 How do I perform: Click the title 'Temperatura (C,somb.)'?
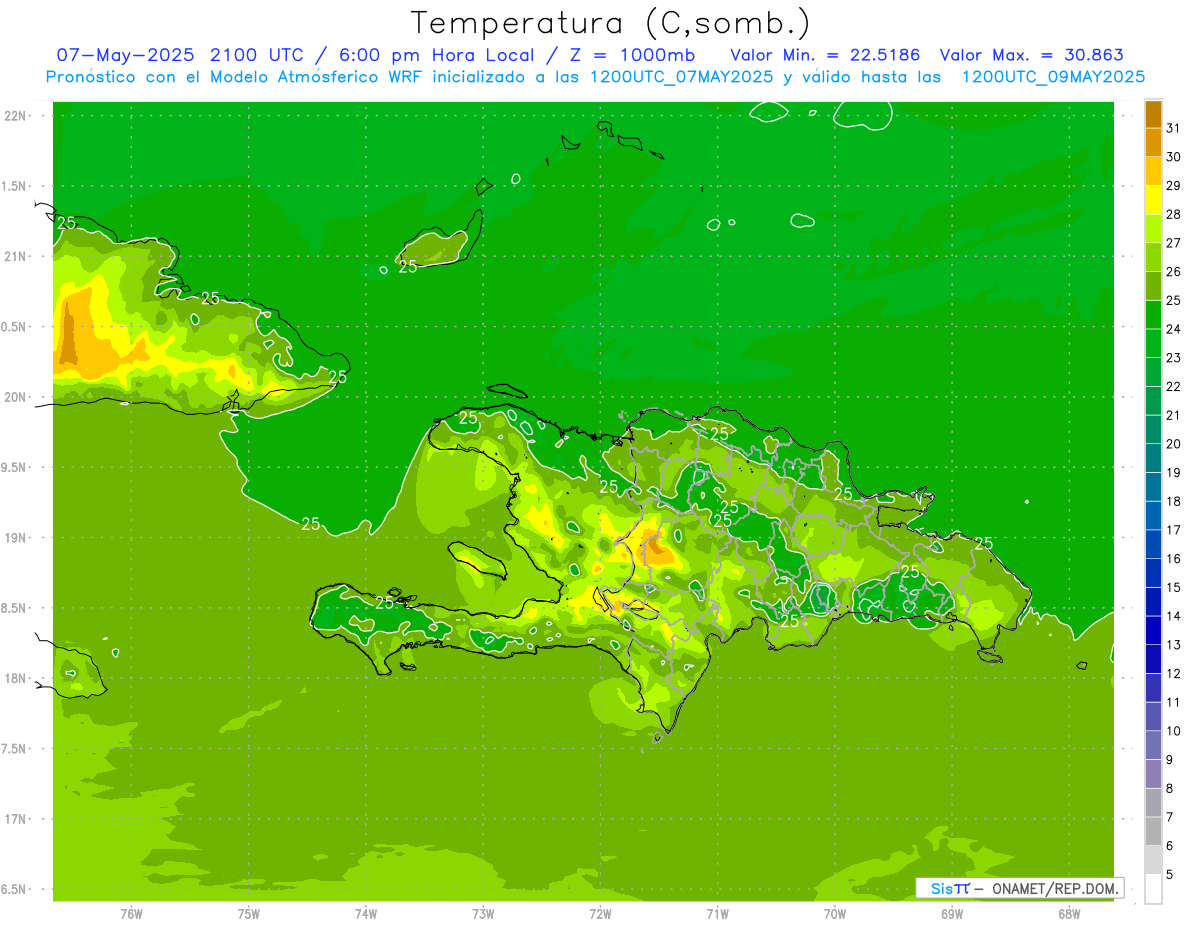click(611, 23)
